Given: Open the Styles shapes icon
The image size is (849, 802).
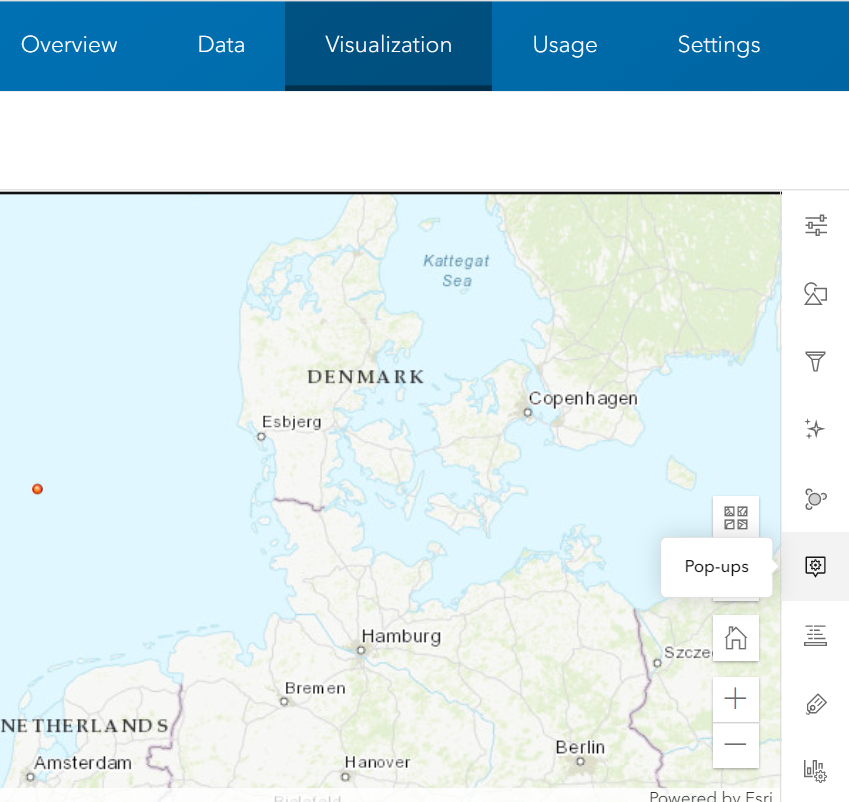Looking at the screenshot, I should [815, 294].
